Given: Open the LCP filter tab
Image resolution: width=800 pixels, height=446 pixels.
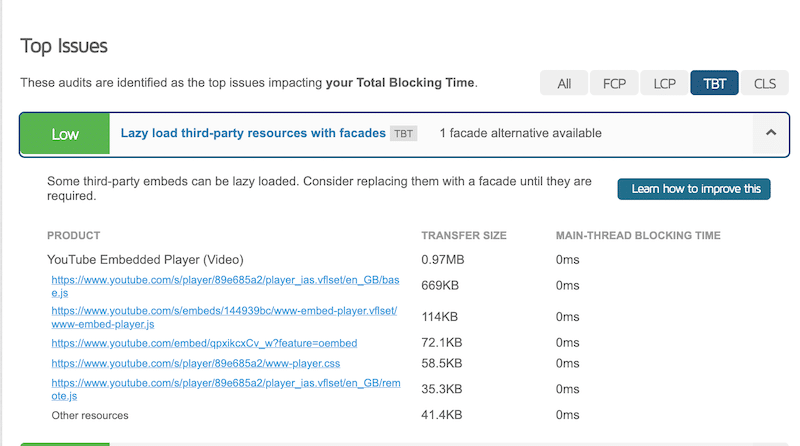Looking at the screenshot, I should [665, 83].
